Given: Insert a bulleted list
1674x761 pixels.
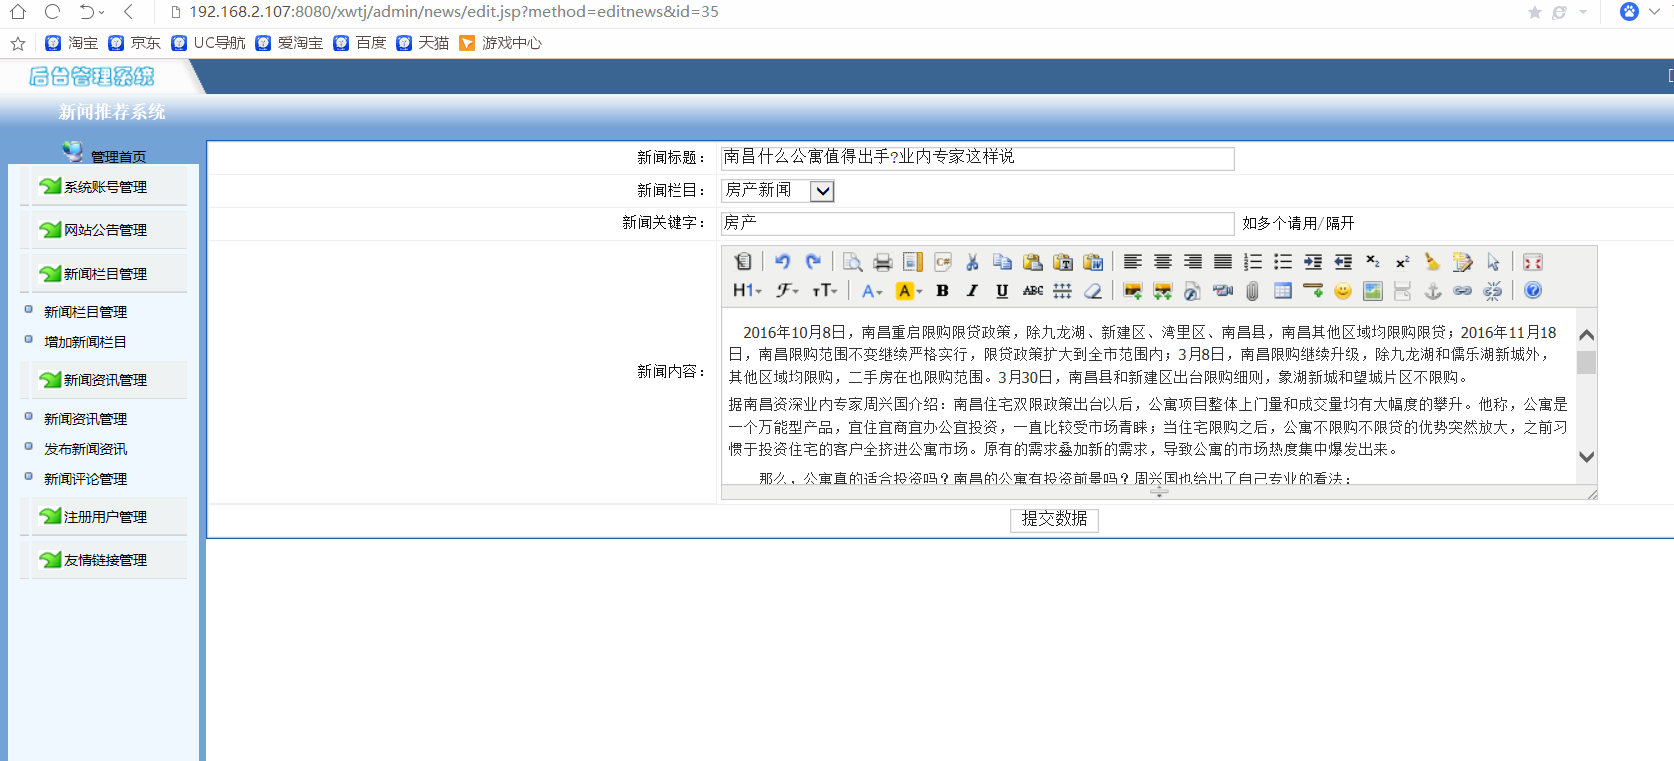Looking at the screenshot, I should pos(1282,262).
